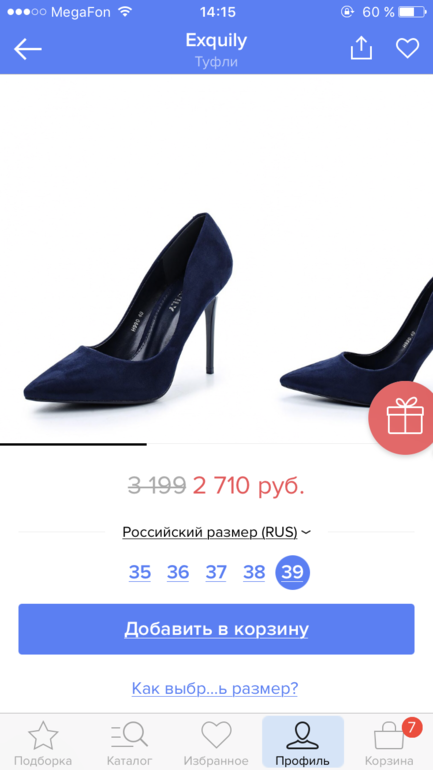This screenshot has height=770, width=433.
Task: Click Добавить в корзину button
Action: tap(216, 629)
